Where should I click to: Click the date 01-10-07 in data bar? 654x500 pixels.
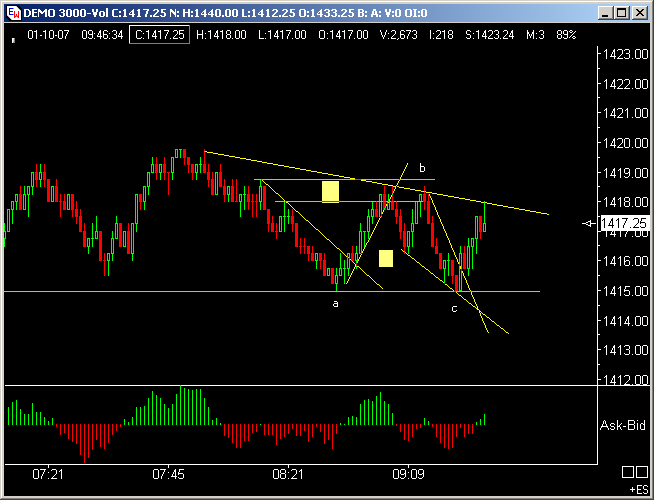point(48,35)
